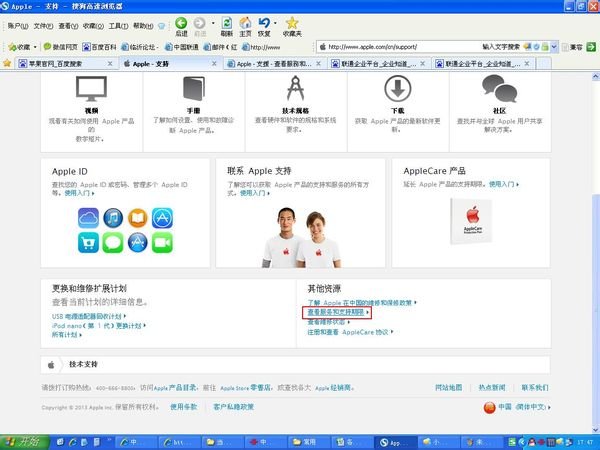Click the grayed-out Forward arrow button
Viewport: 600px width, 450px height.
click(x=199, y=23)
